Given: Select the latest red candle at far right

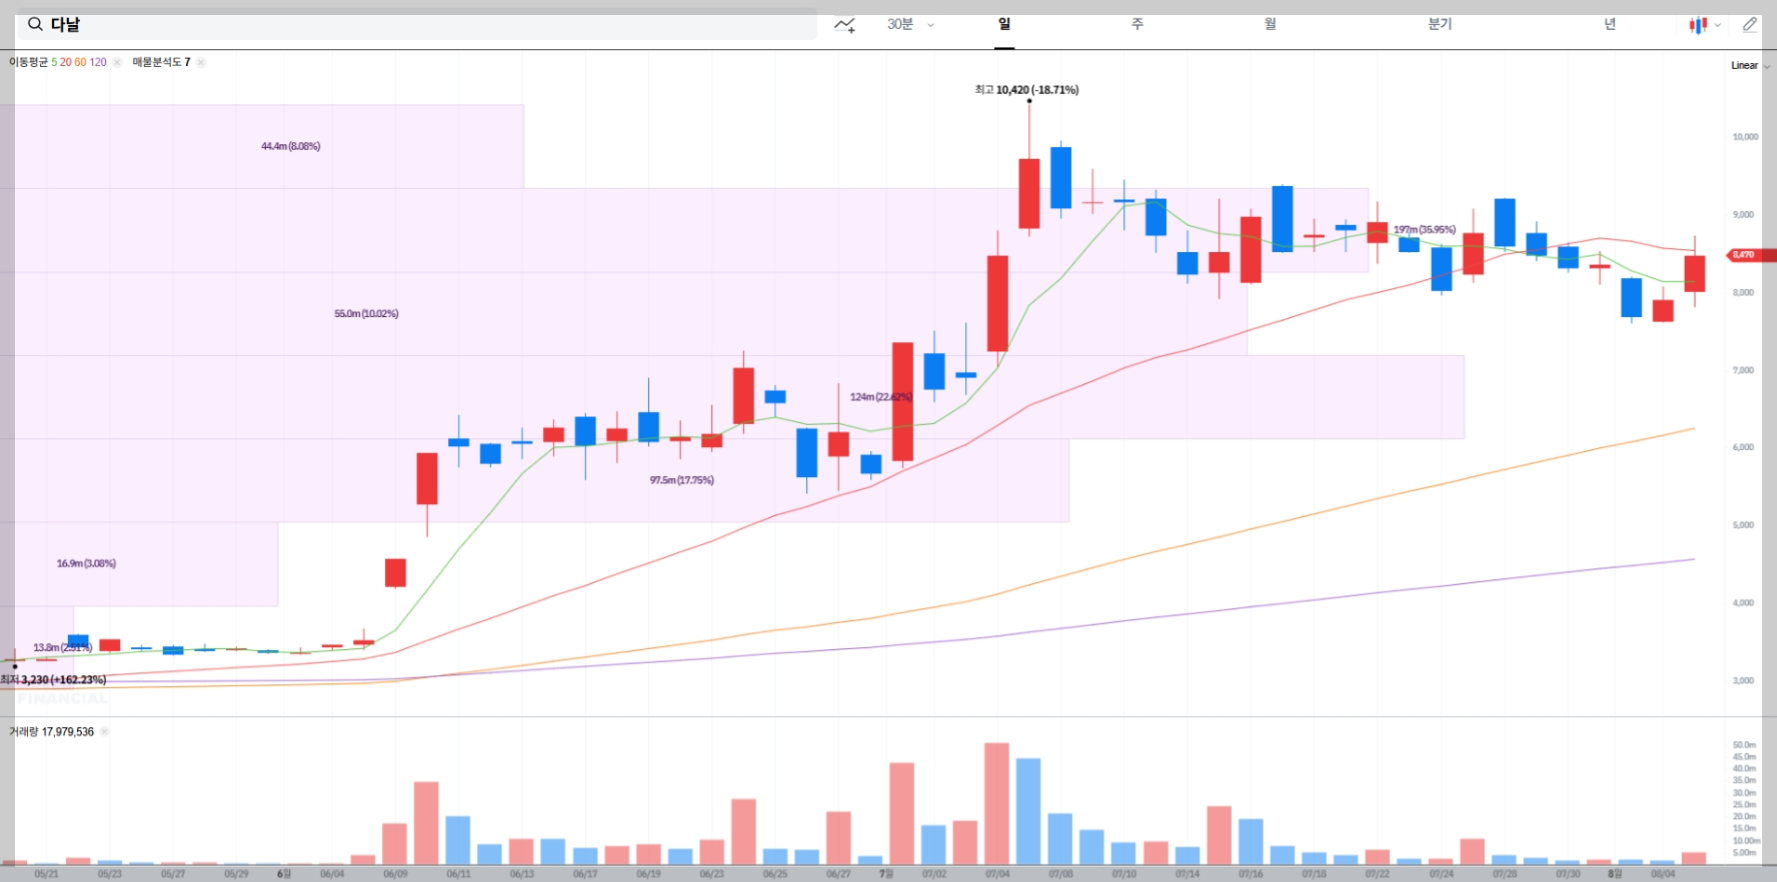Looking at the screenshot, I should 1694,273.
